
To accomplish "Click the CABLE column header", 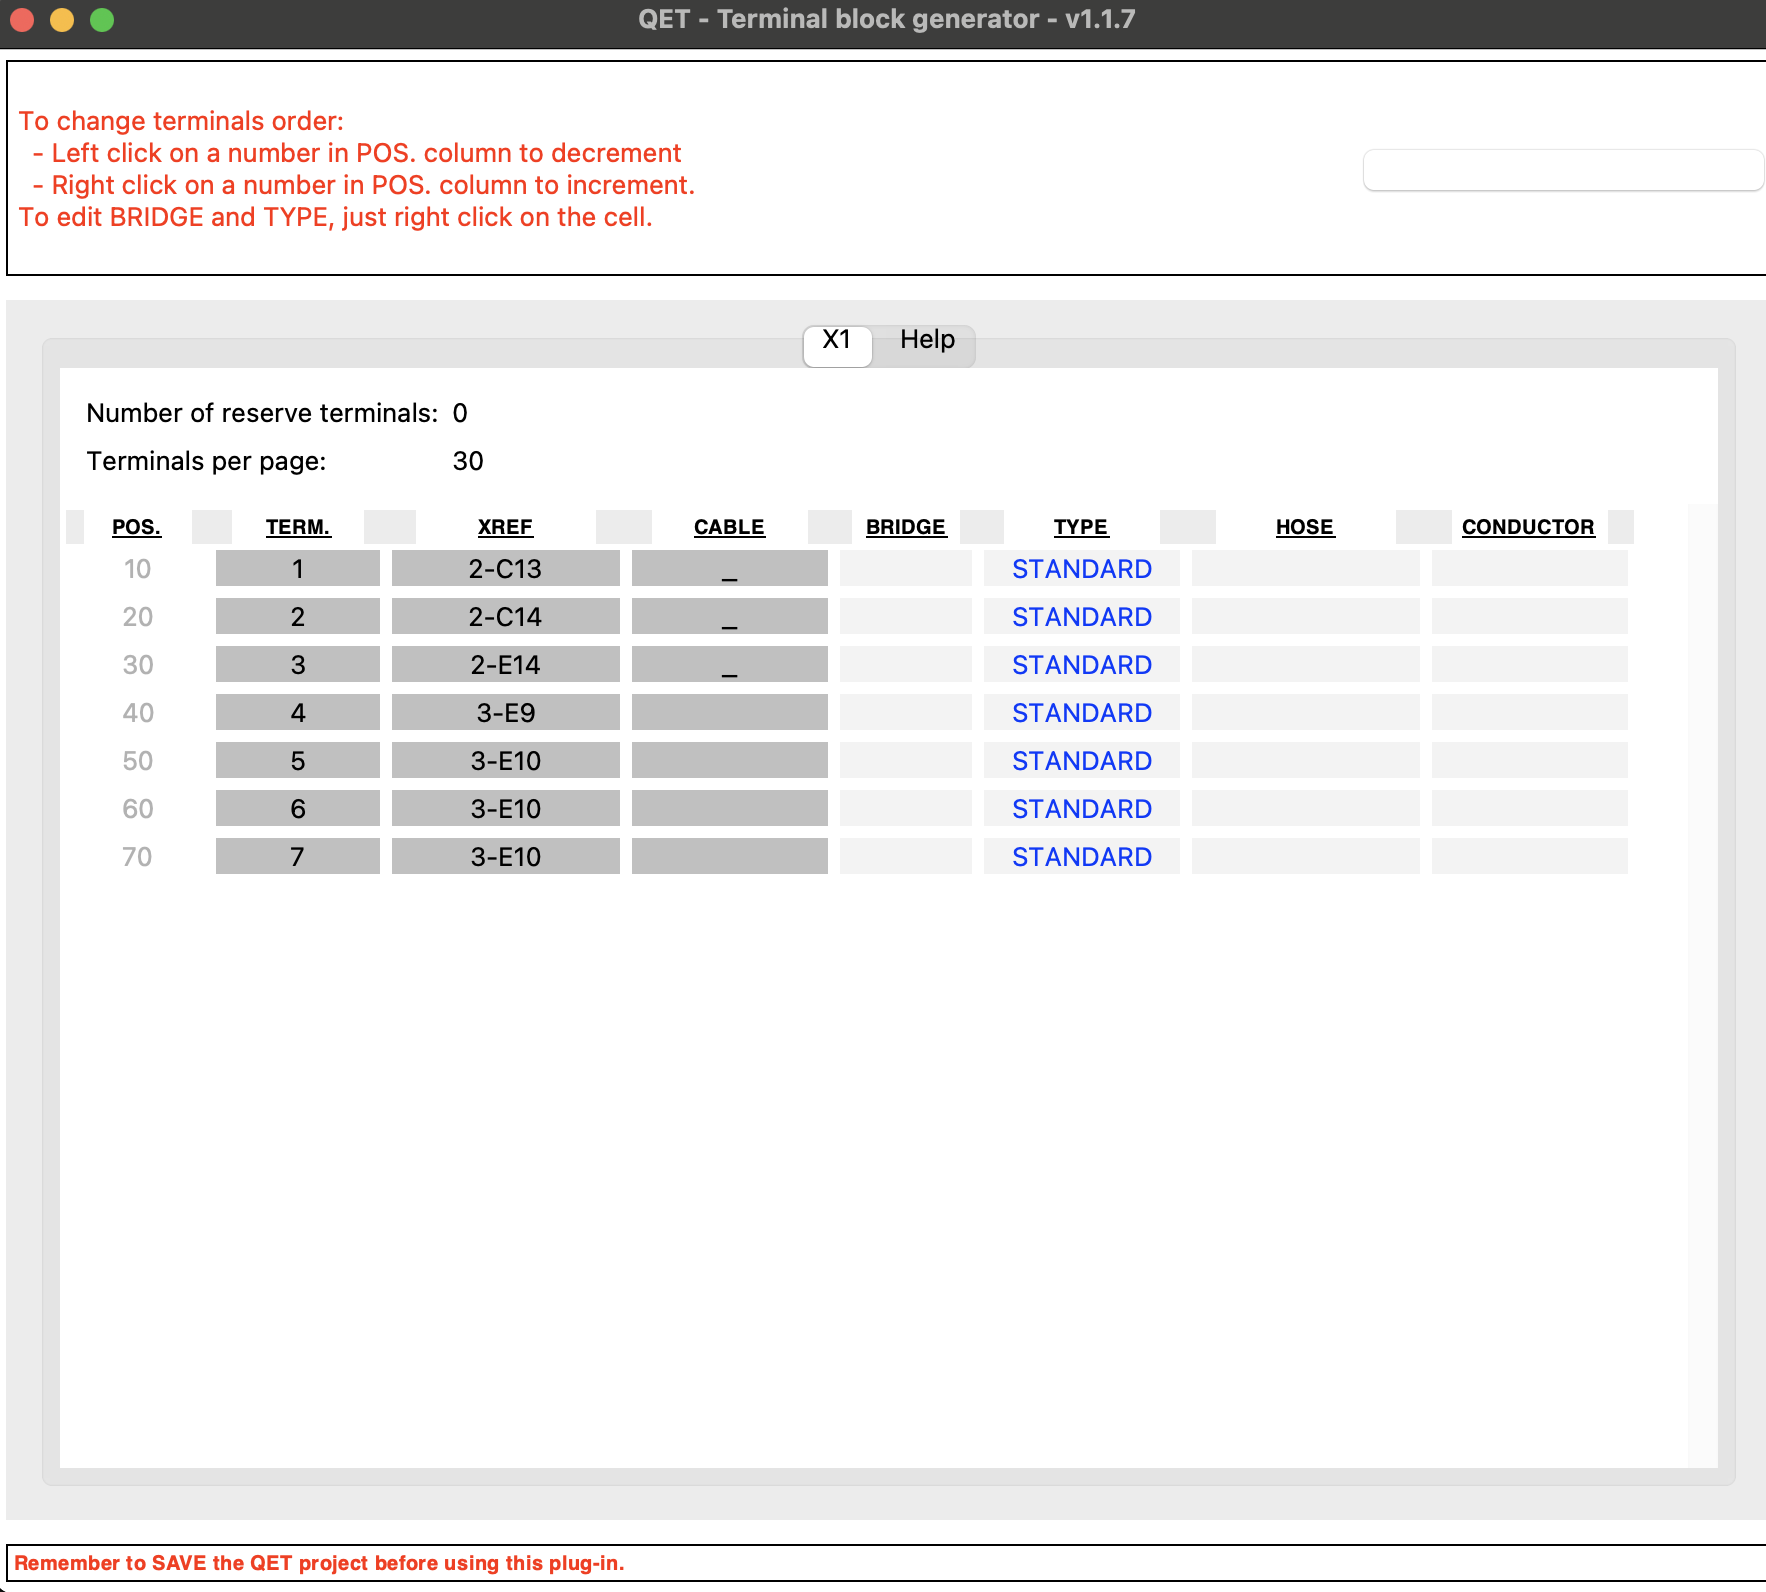I will click(x=729, y=527).
